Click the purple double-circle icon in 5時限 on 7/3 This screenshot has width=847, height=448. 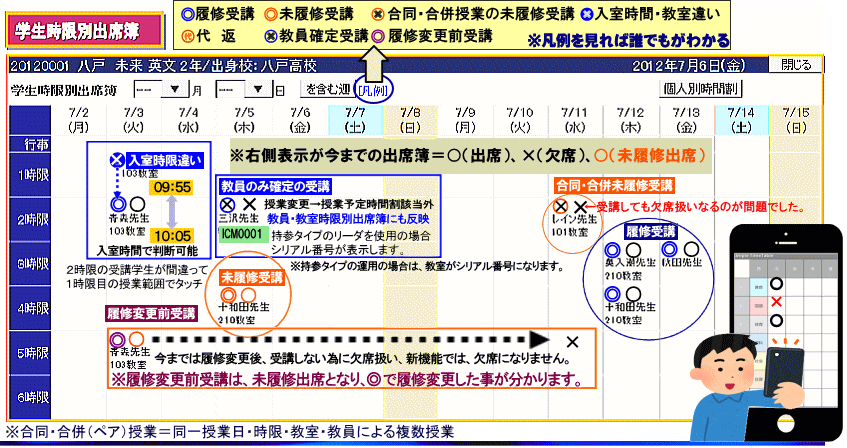click(117, 340)
